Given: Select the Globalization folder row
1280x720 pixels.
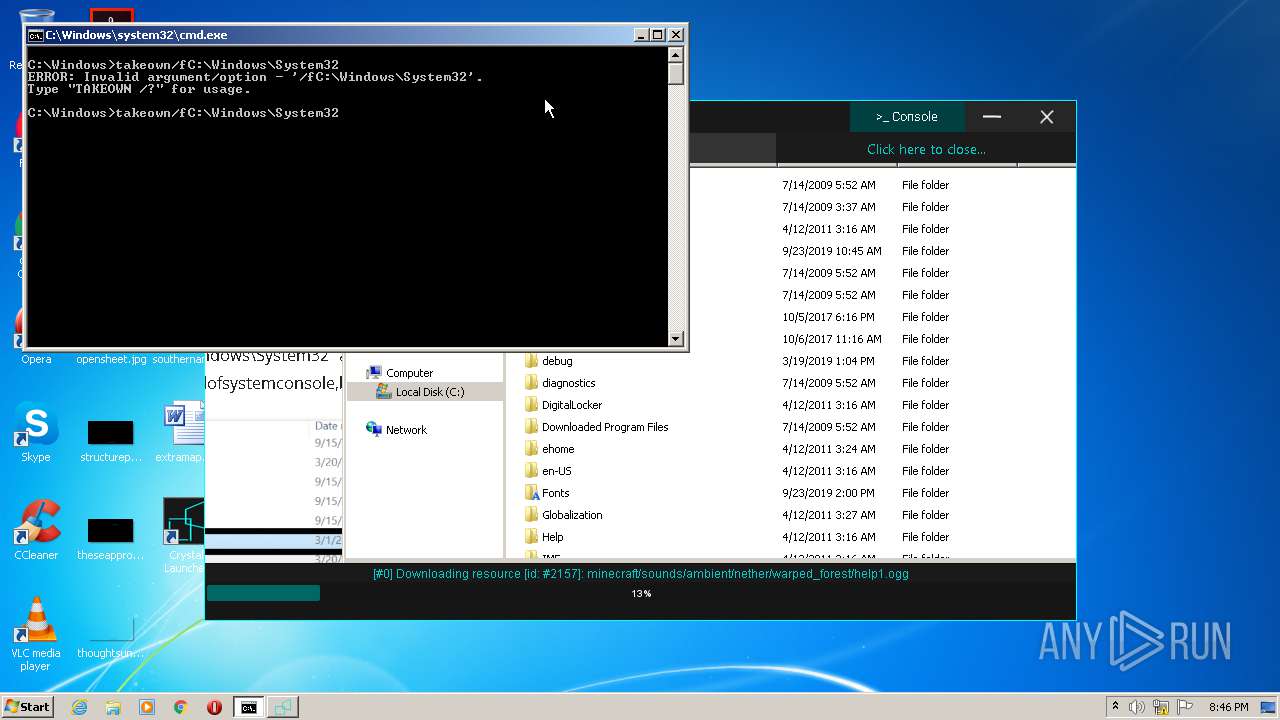Looking at the screenshot, I should coord(572,515).
